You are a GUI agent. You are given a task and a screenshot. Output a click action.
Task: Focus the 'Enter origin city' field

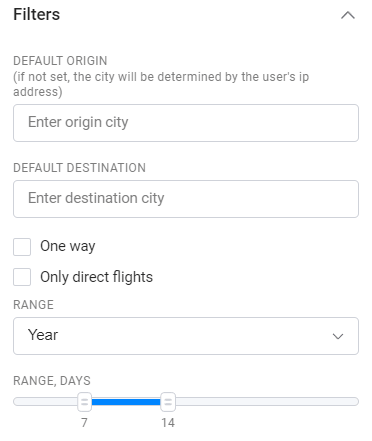pos(186,123)
